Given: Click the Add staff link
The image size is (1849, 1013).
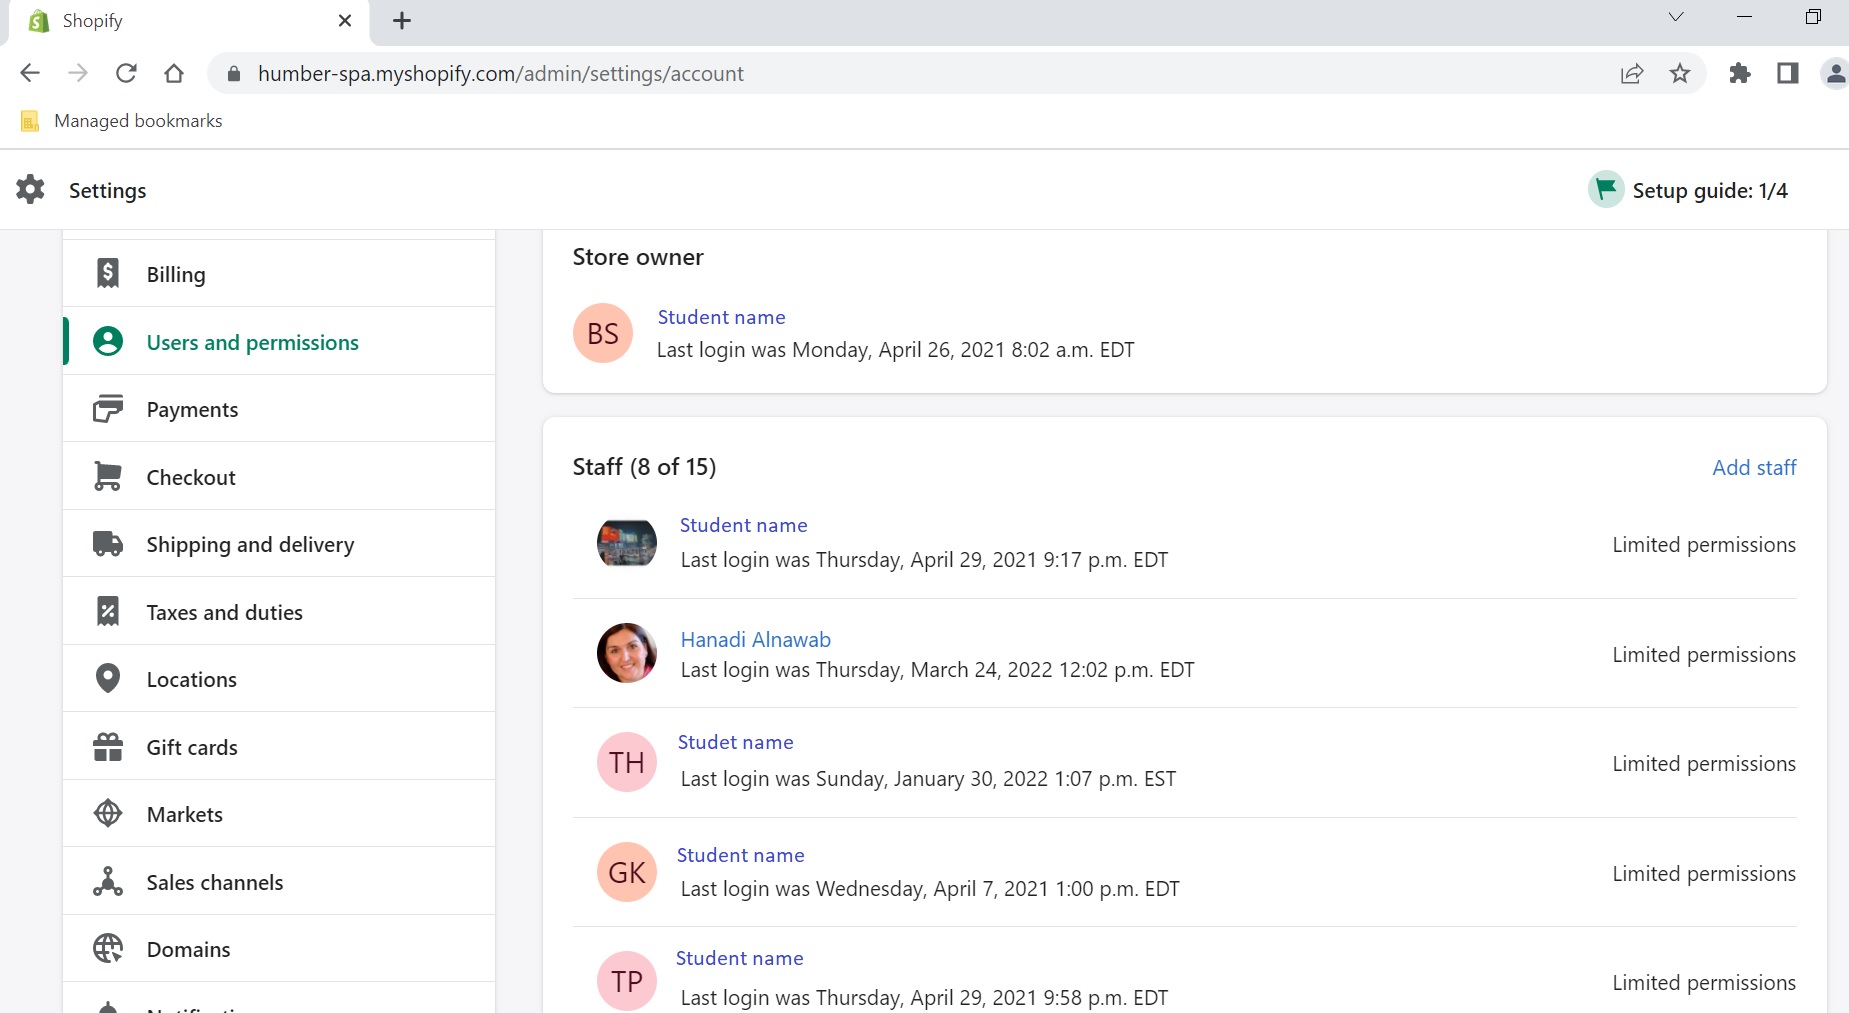Looking at the screenshot, I should [x=1753, y=467].
